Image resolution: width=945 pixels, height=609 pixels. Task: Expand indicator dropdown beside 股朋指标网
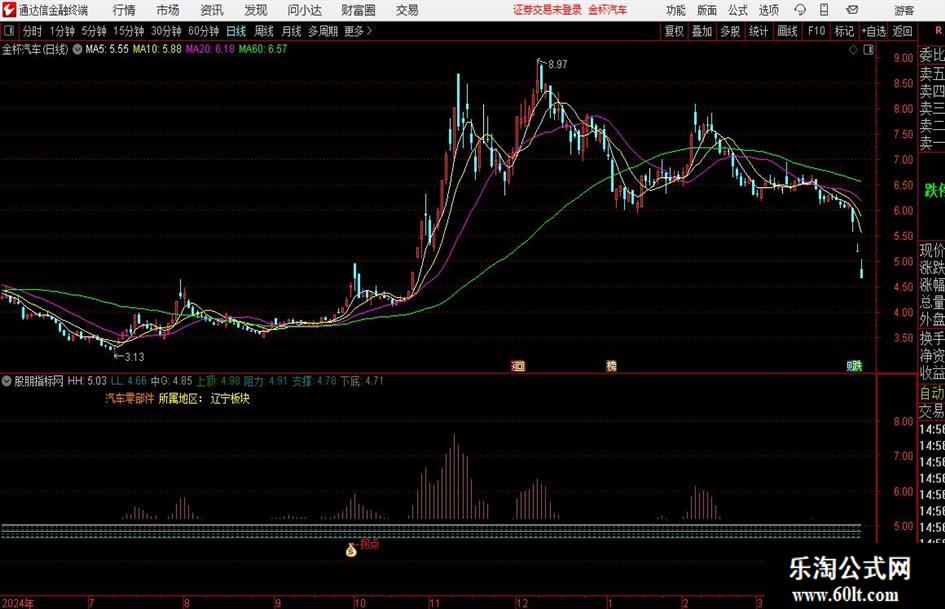7,381
